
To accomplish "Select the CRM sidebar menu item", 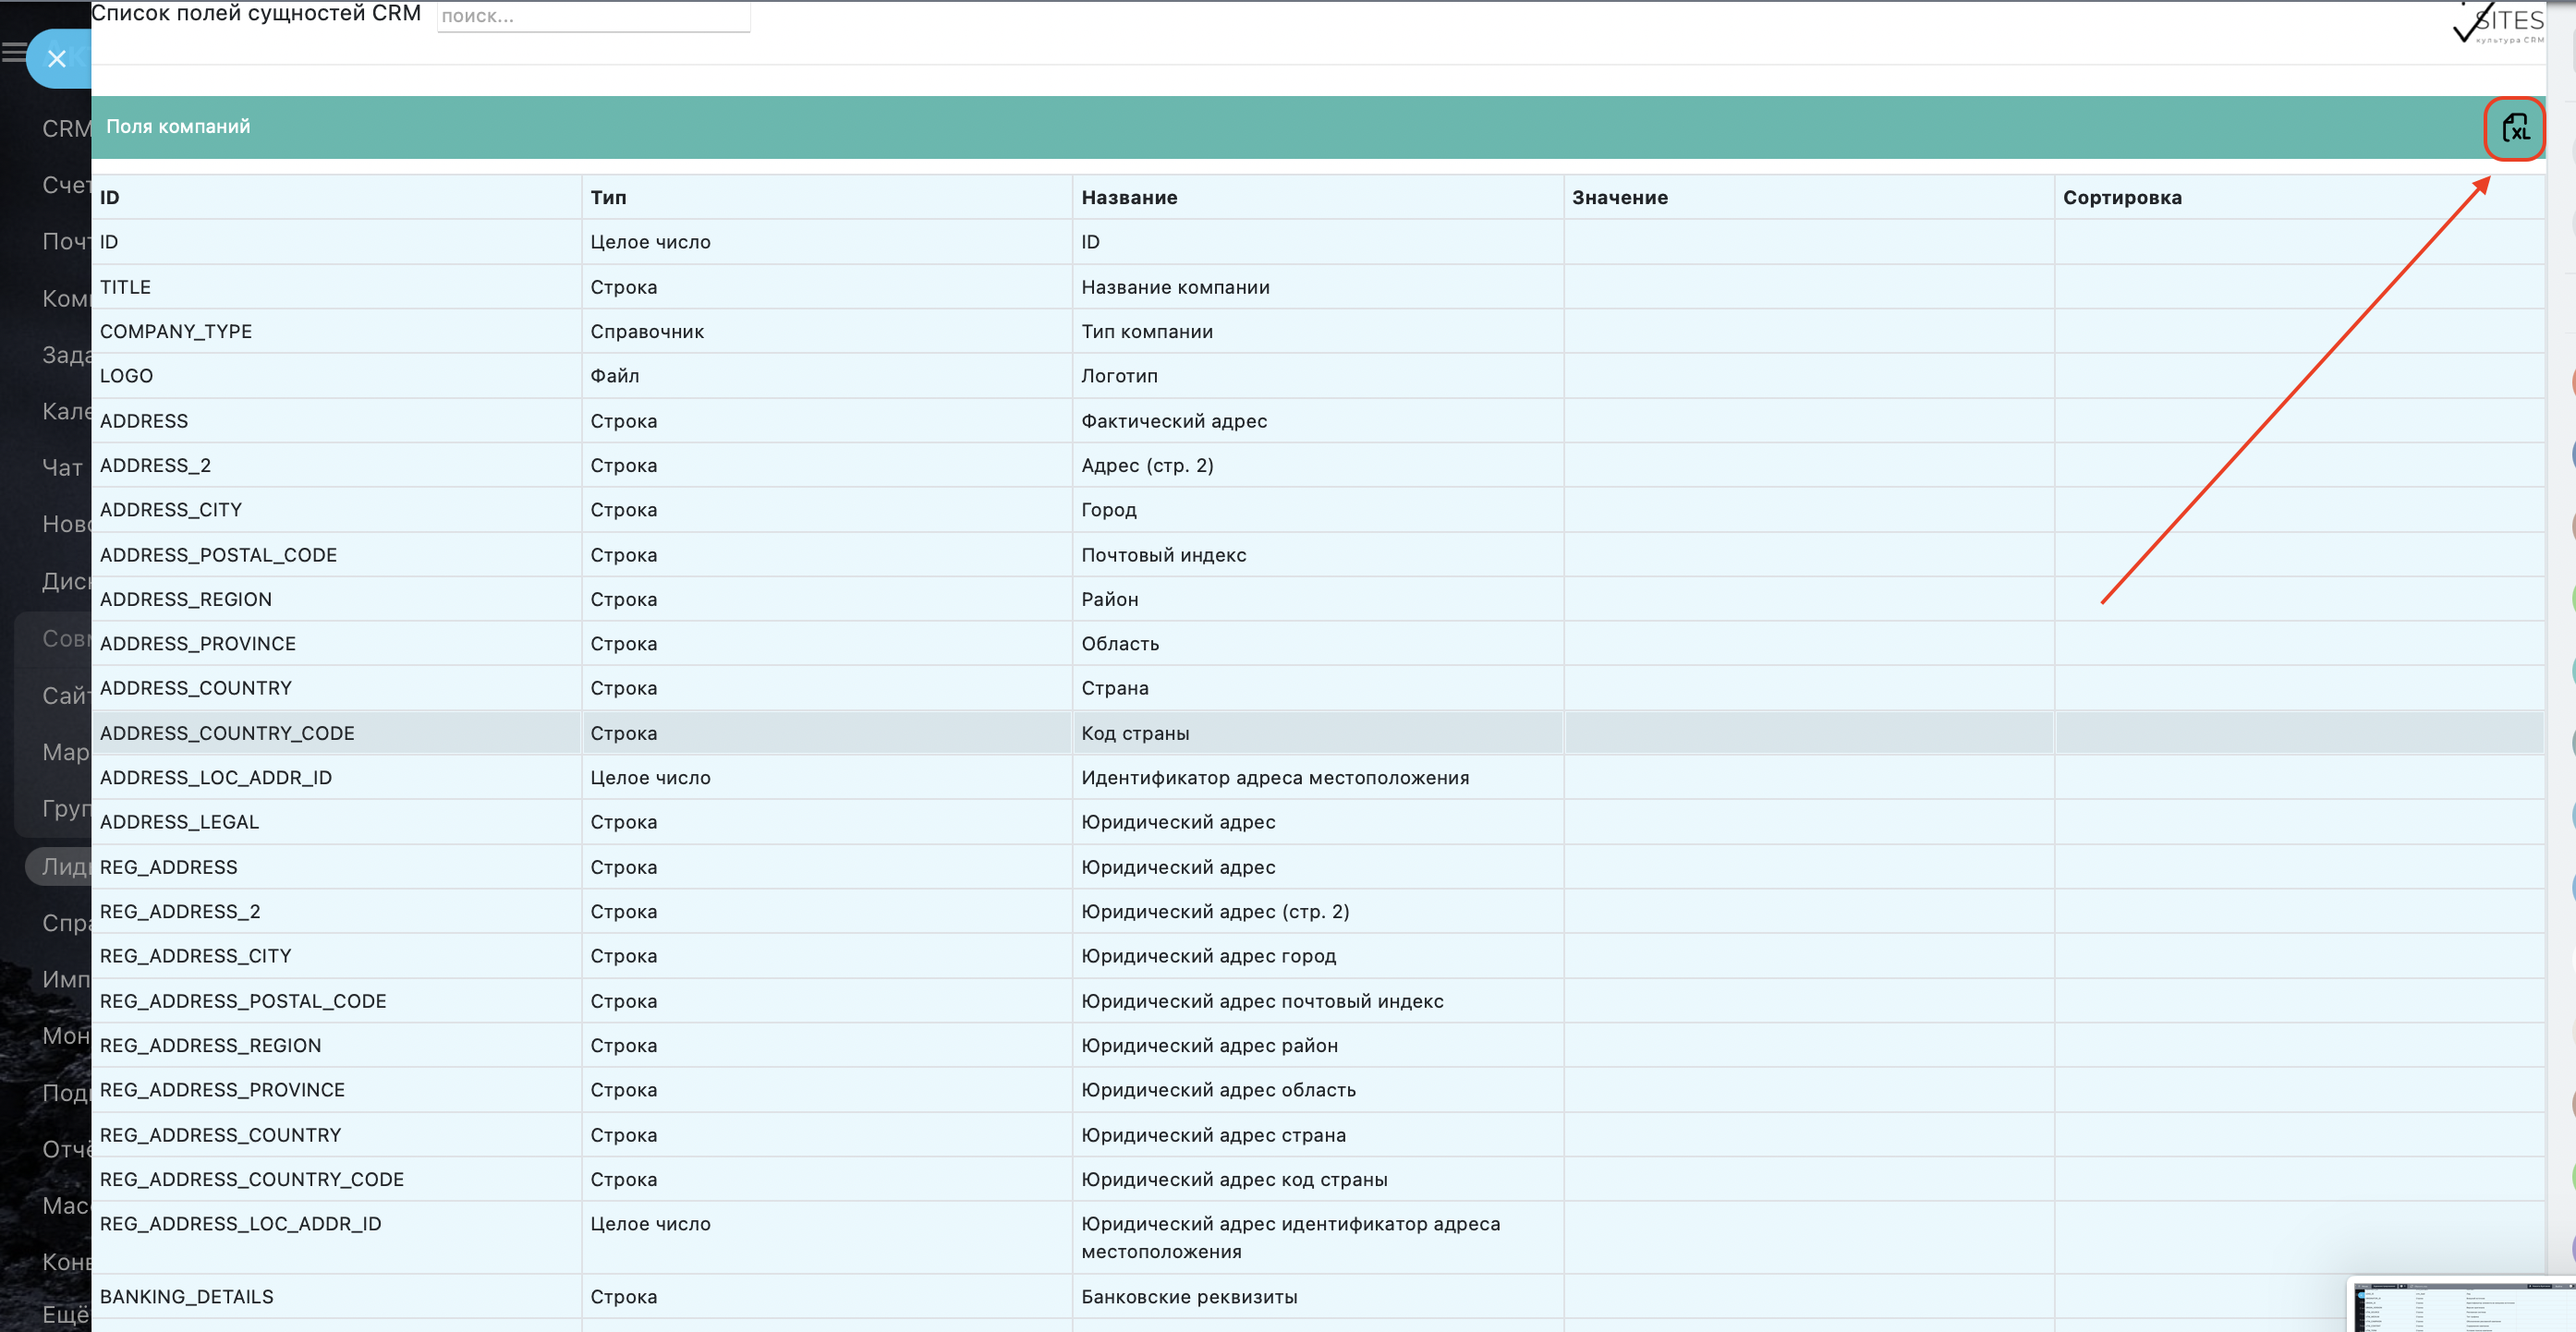I will point(65,129).
